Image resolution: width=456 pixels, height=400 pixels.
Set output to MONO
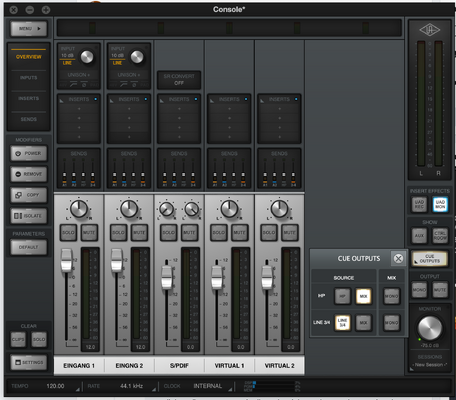419,290
